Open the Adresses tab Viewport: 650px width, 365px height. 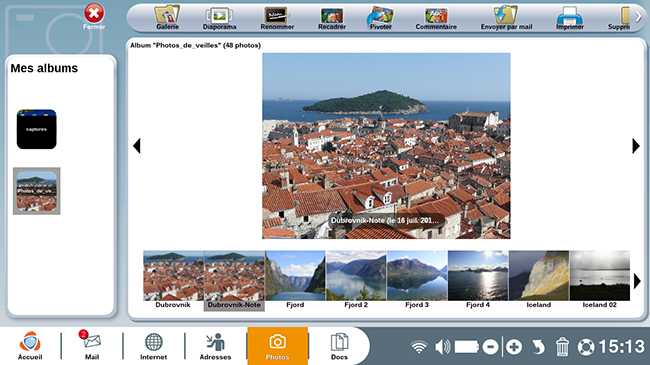click(215, 346)
